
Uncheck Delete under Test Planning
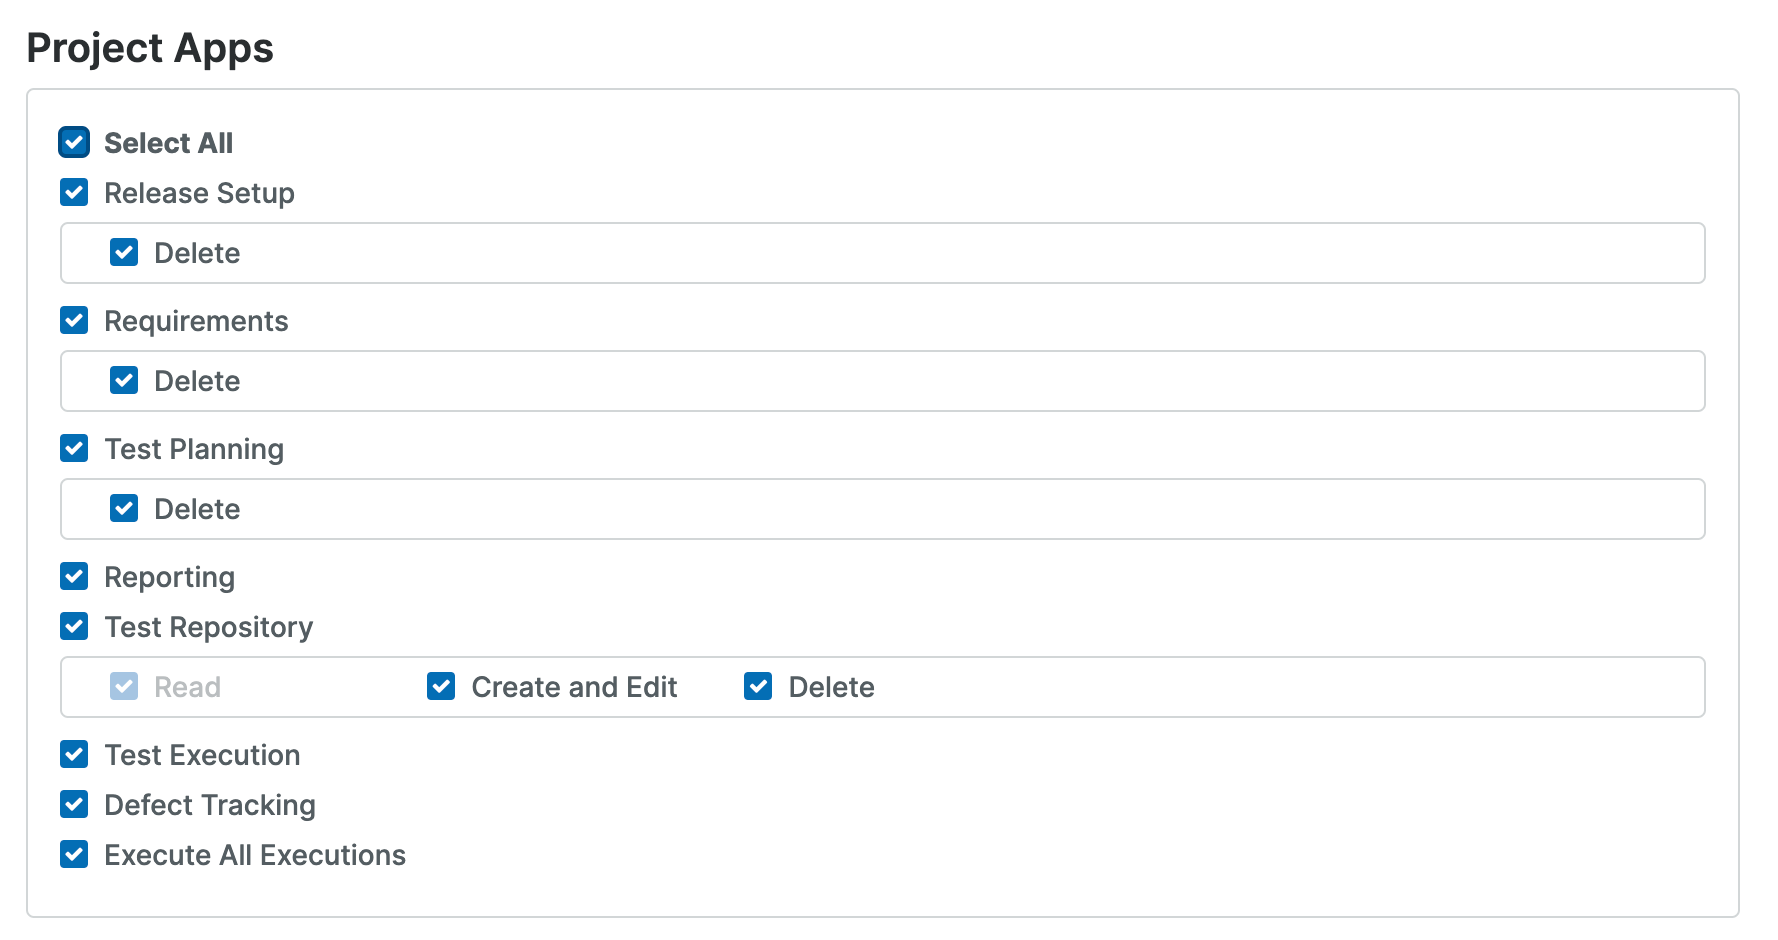[123, 508]
